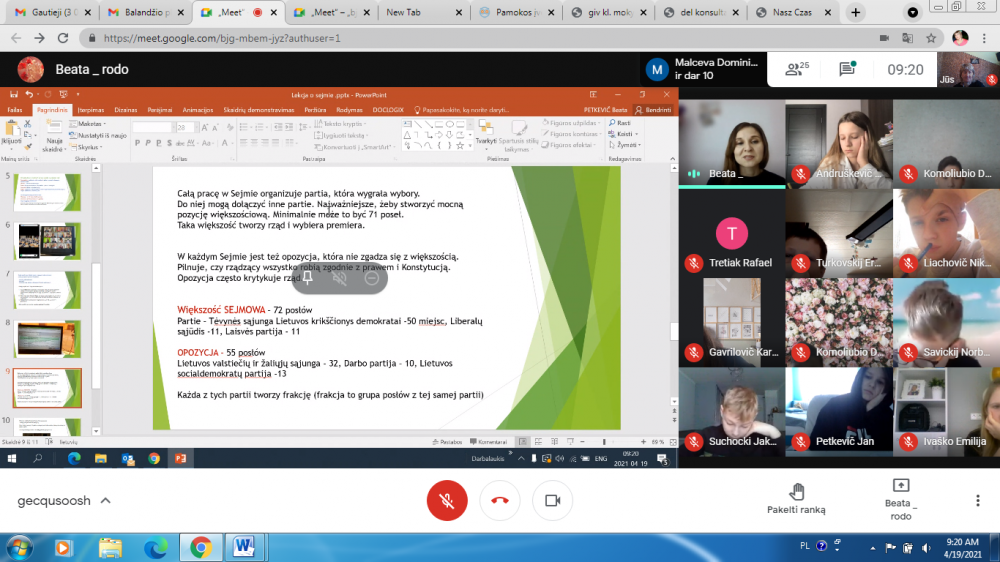Zoom out with minus in PowerPoint status bar

pos(582,441)
